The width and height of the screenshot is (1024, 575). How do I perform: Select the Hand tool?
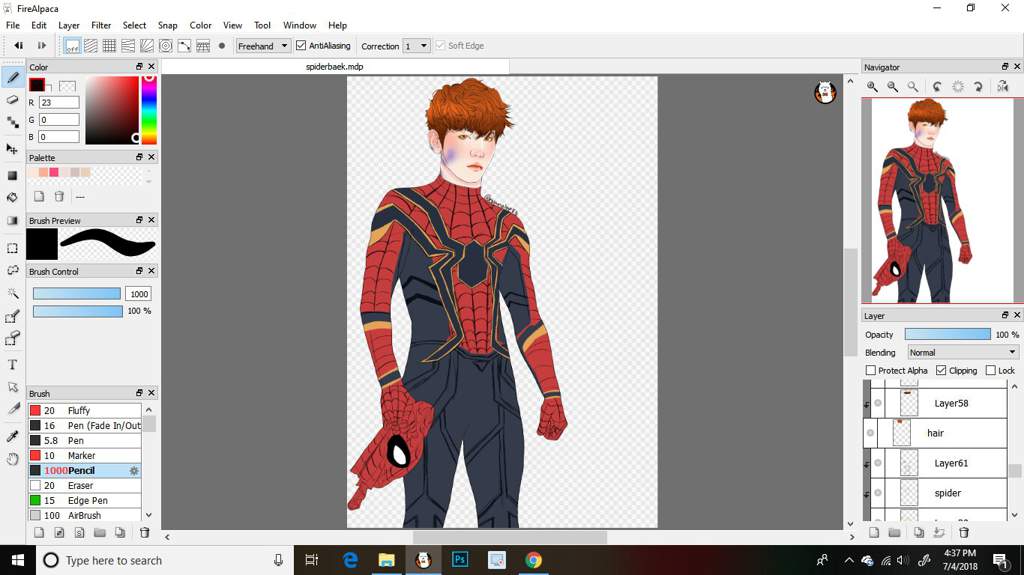tap(12, 459)
